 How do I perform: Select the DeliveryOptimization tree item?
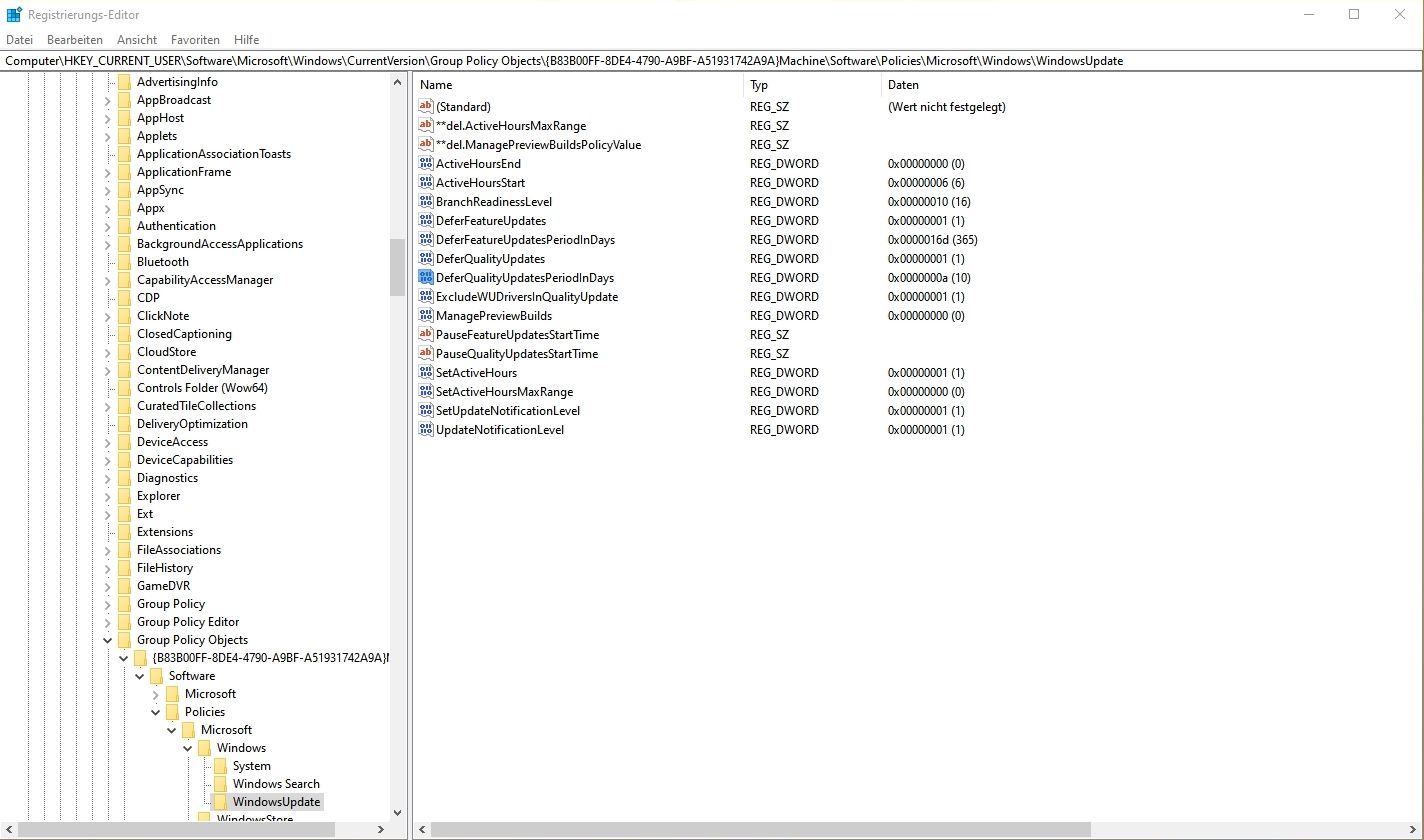[192, 424]
